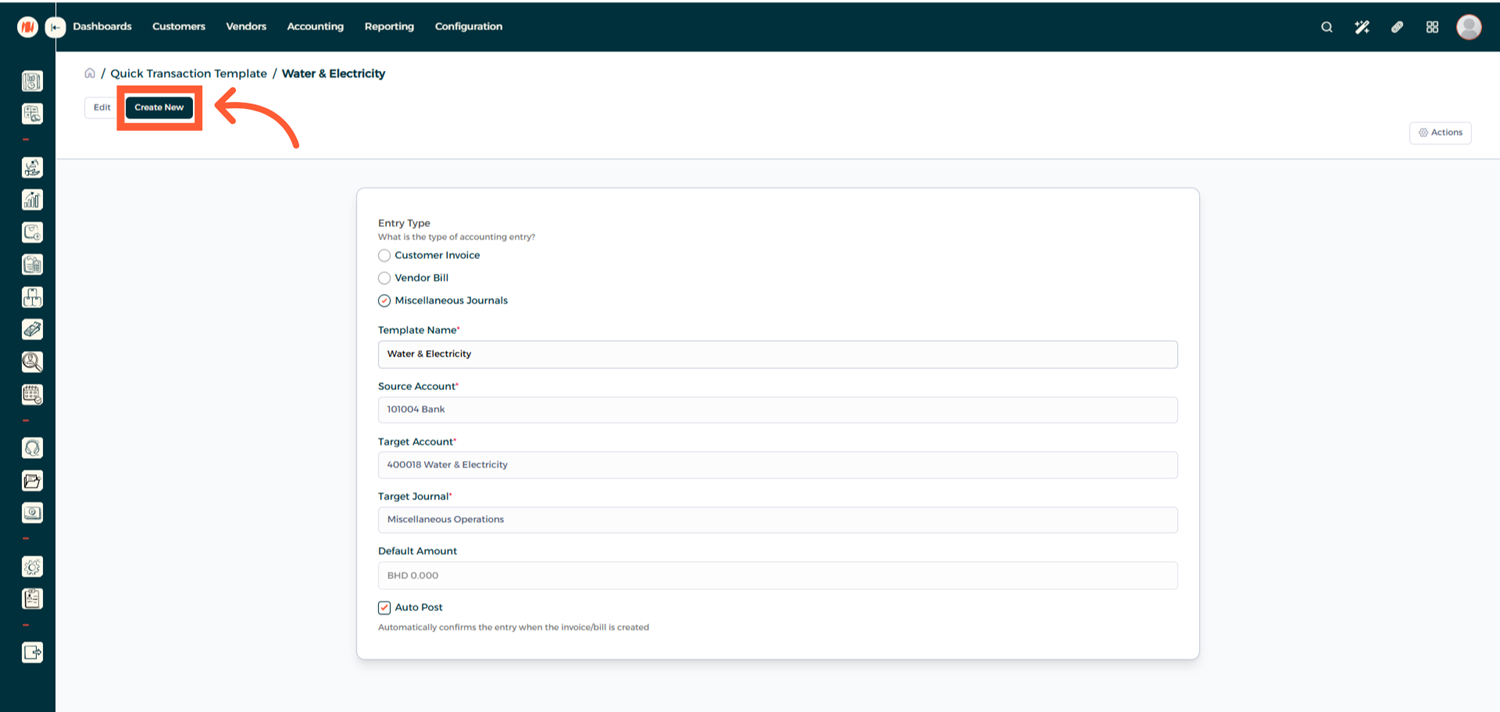
Task: Uncheck the Auto Post checkbox
Action: tap(384, 608)
